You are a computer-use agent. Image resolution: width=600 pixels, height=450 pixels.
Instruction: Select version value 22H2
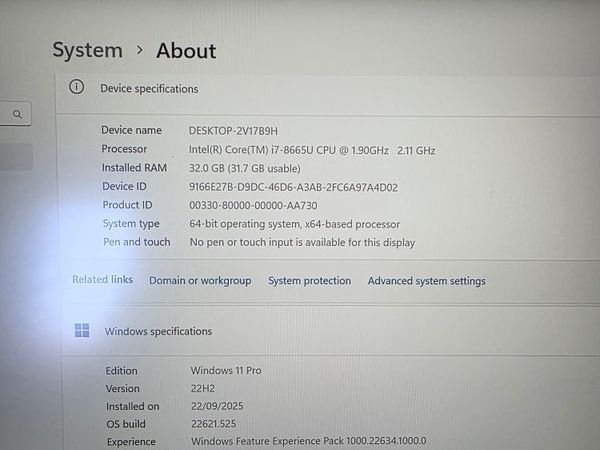[203, 388]
